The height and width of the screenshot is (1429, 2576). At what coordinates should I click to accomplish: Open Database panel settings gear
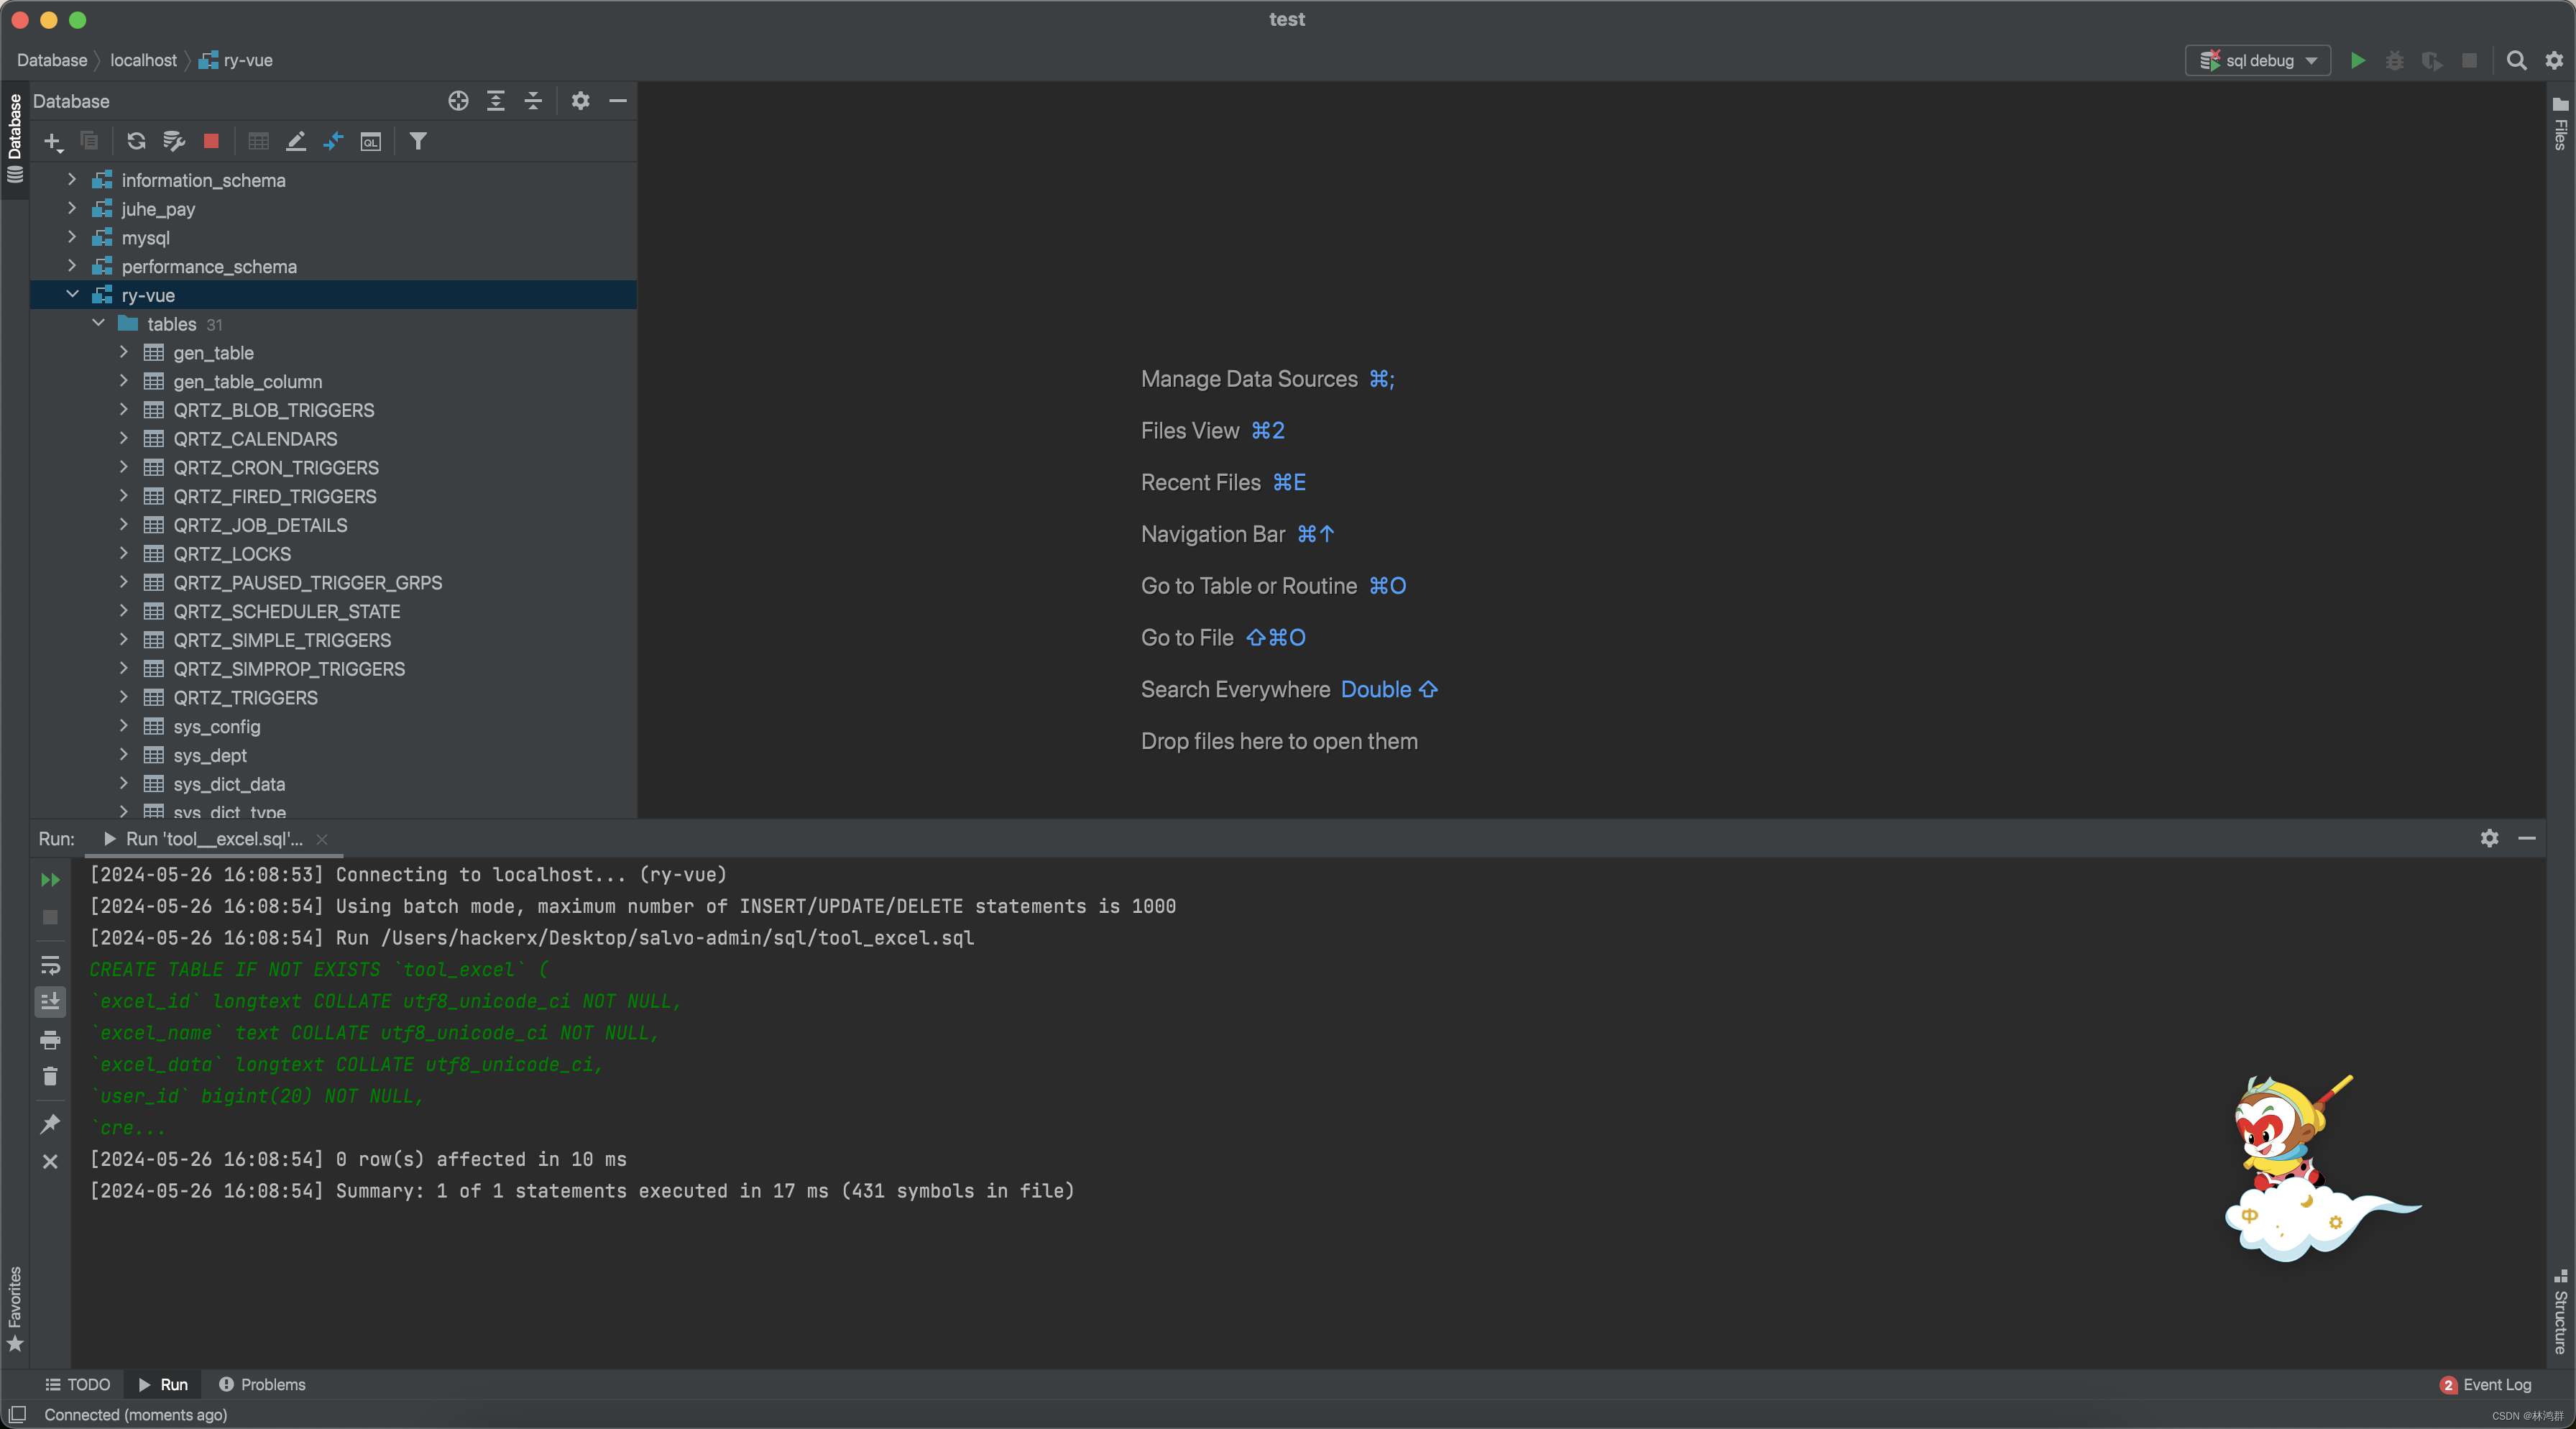tap(580, 101)
